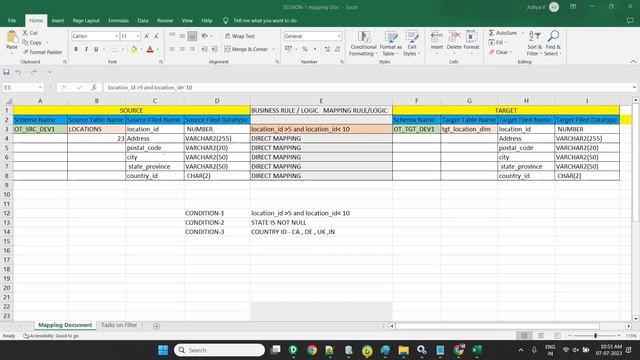This screenshot has height=360, width=640.
Task: Click the Undo arrow
Action: point(18,72)
